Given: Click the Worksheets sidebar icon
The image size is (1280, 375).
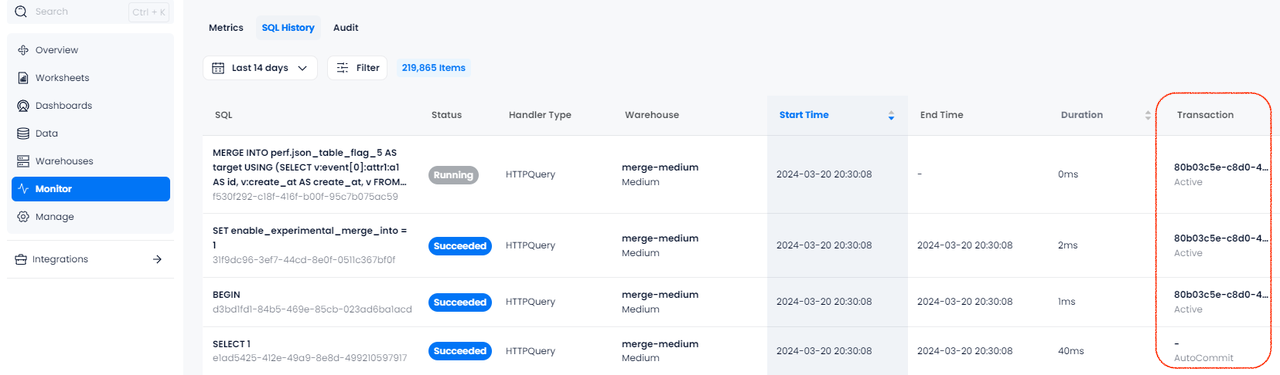Looking at the screenshot, I should coord(23,78).
